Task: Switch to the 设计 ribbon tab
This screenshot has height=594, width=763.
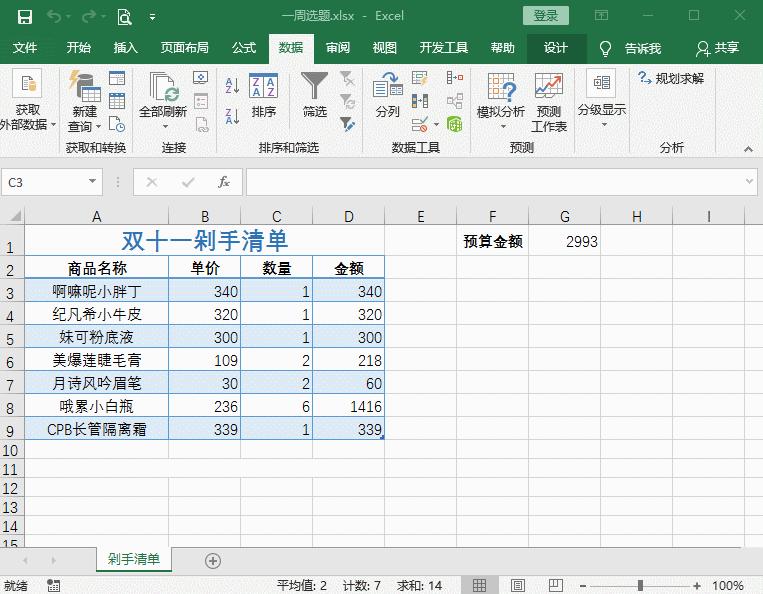Action: [556, 48]
